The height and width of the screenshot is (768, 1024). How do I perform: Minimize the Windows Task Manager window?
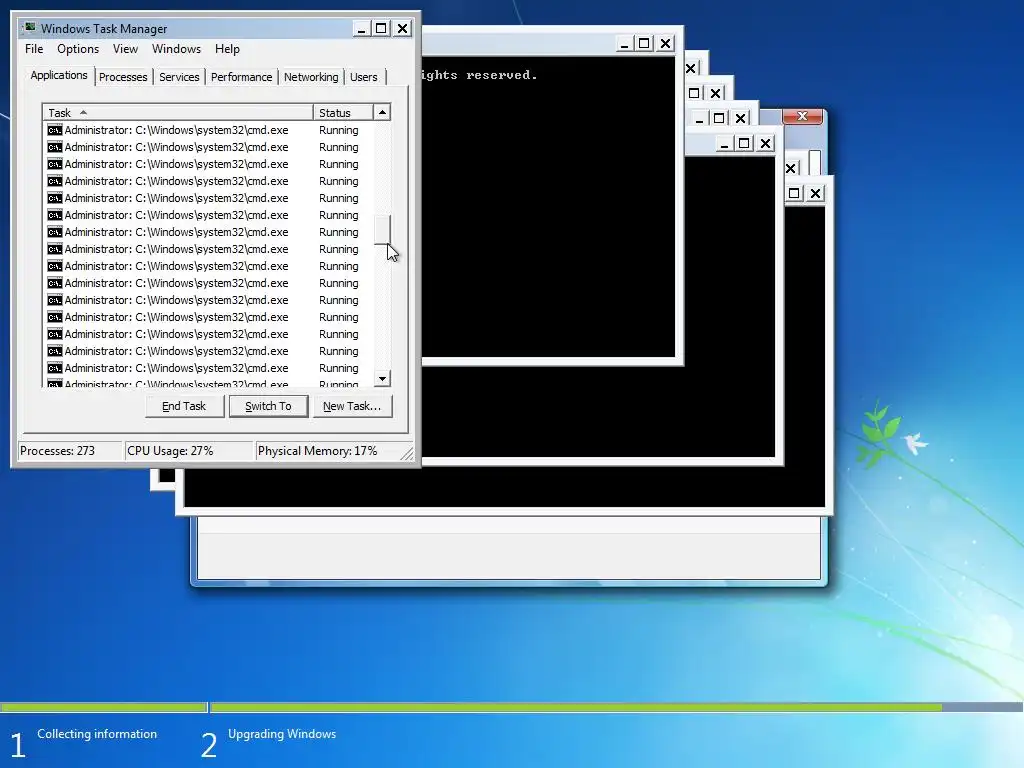[x=362, y=28]
